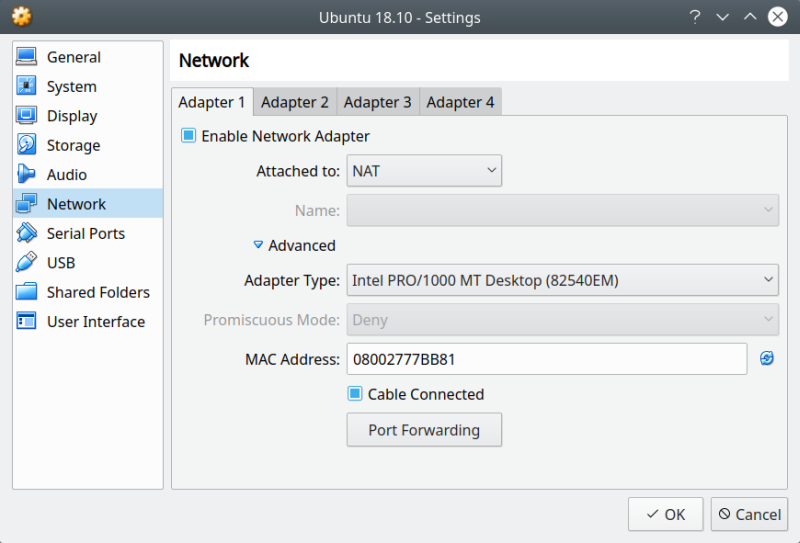Screen dimensions: 800x543
Task: Open the General settings icon
Action: coord(27,58)
